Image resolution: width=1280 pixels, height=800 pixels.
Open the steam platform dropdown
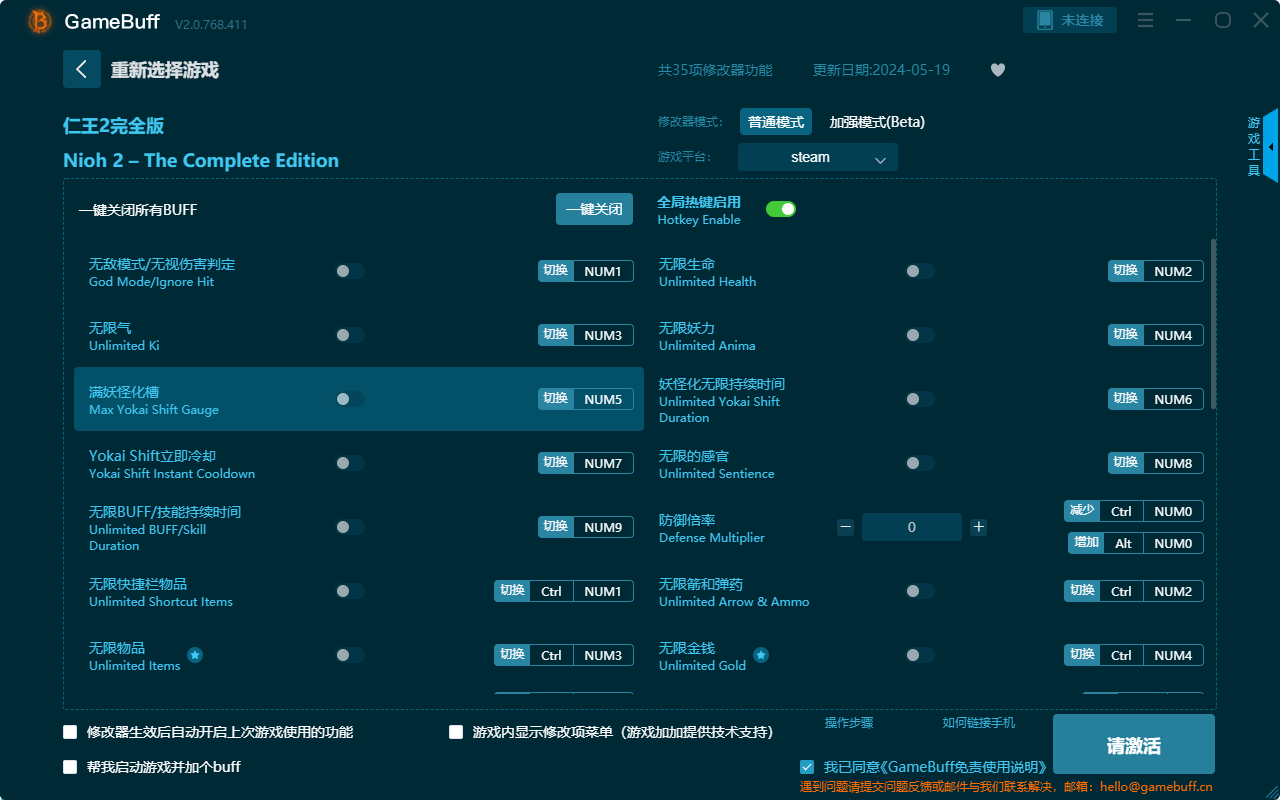click(x=818, y=157)
